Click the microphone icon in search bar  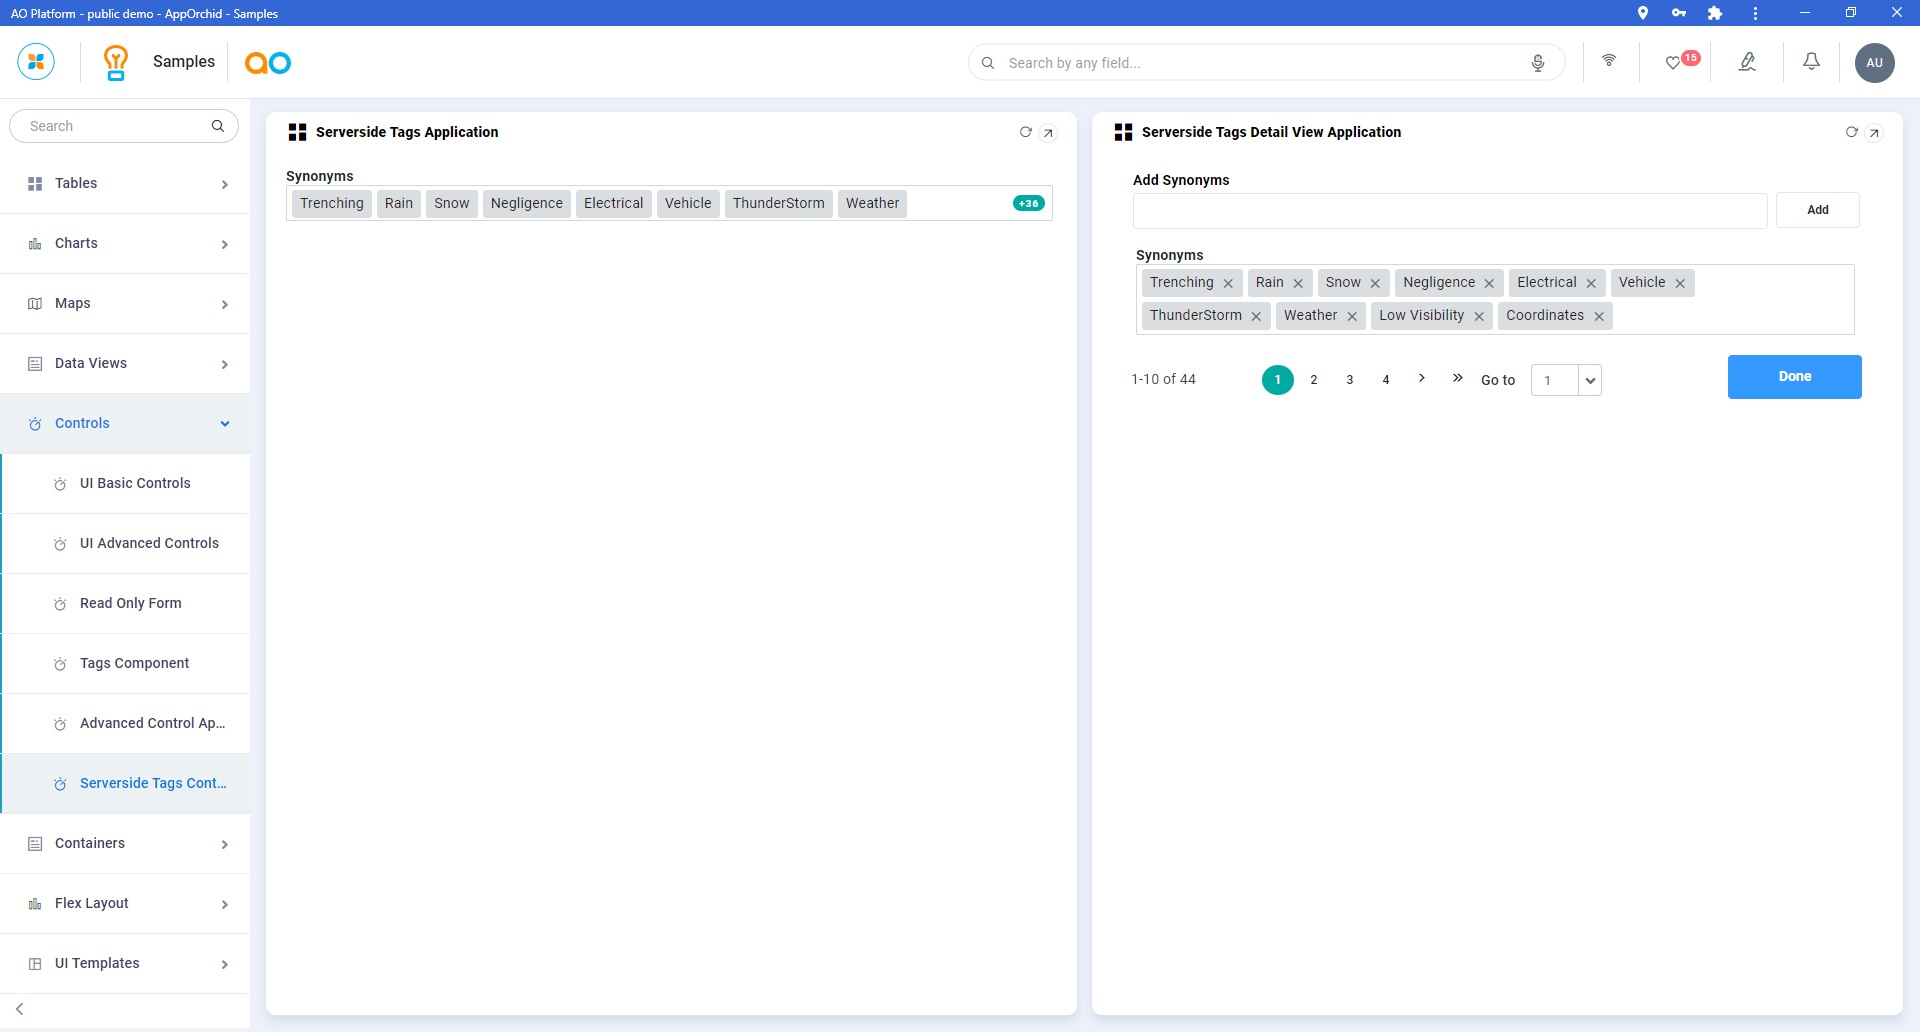[x=1538, y=63]
